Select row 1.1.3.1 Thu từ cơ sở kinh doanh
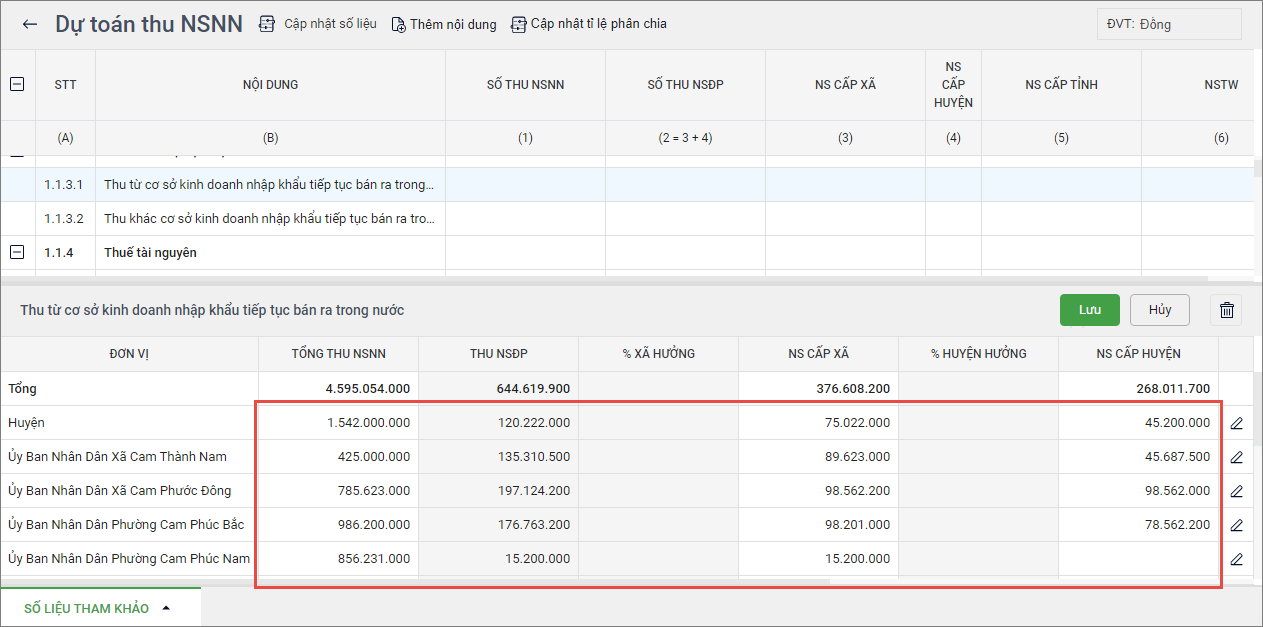This screenshot has height=627, width=1263. pyautogui.click(x=269, y=185)
